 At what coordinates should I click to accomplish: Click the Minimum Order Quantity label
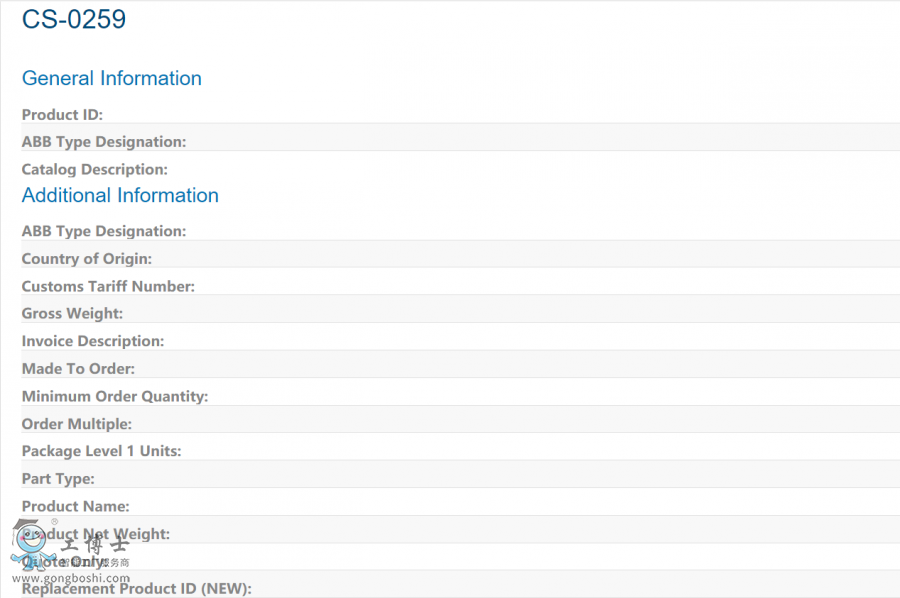pyautogui.click(x=115, y=396)
